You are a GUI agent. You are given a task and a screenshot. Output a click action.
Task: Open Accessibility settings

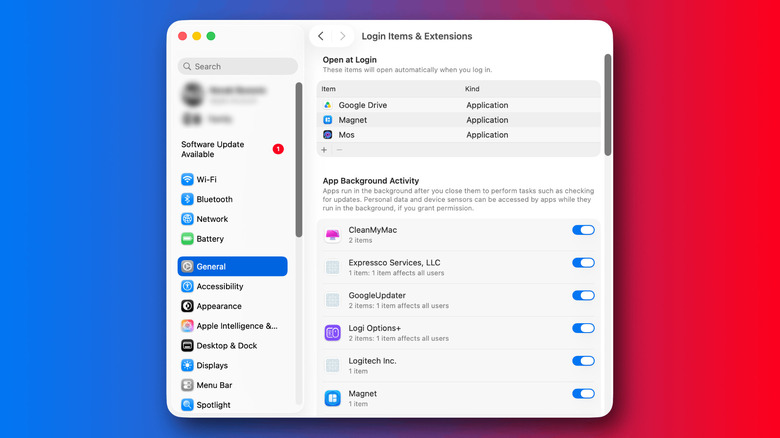tap(232, 286)
